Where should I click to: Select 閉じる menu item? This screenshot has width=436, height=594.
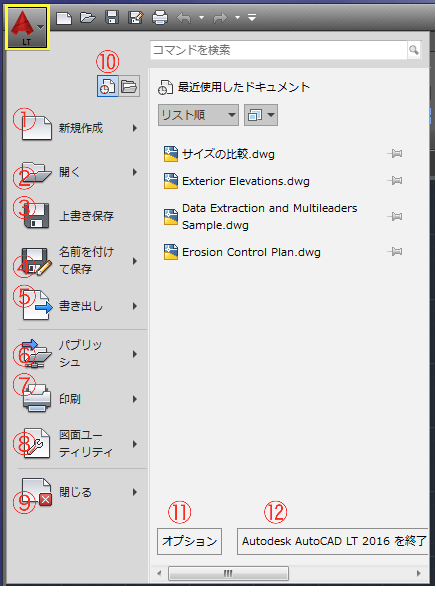tap(80, 492)
